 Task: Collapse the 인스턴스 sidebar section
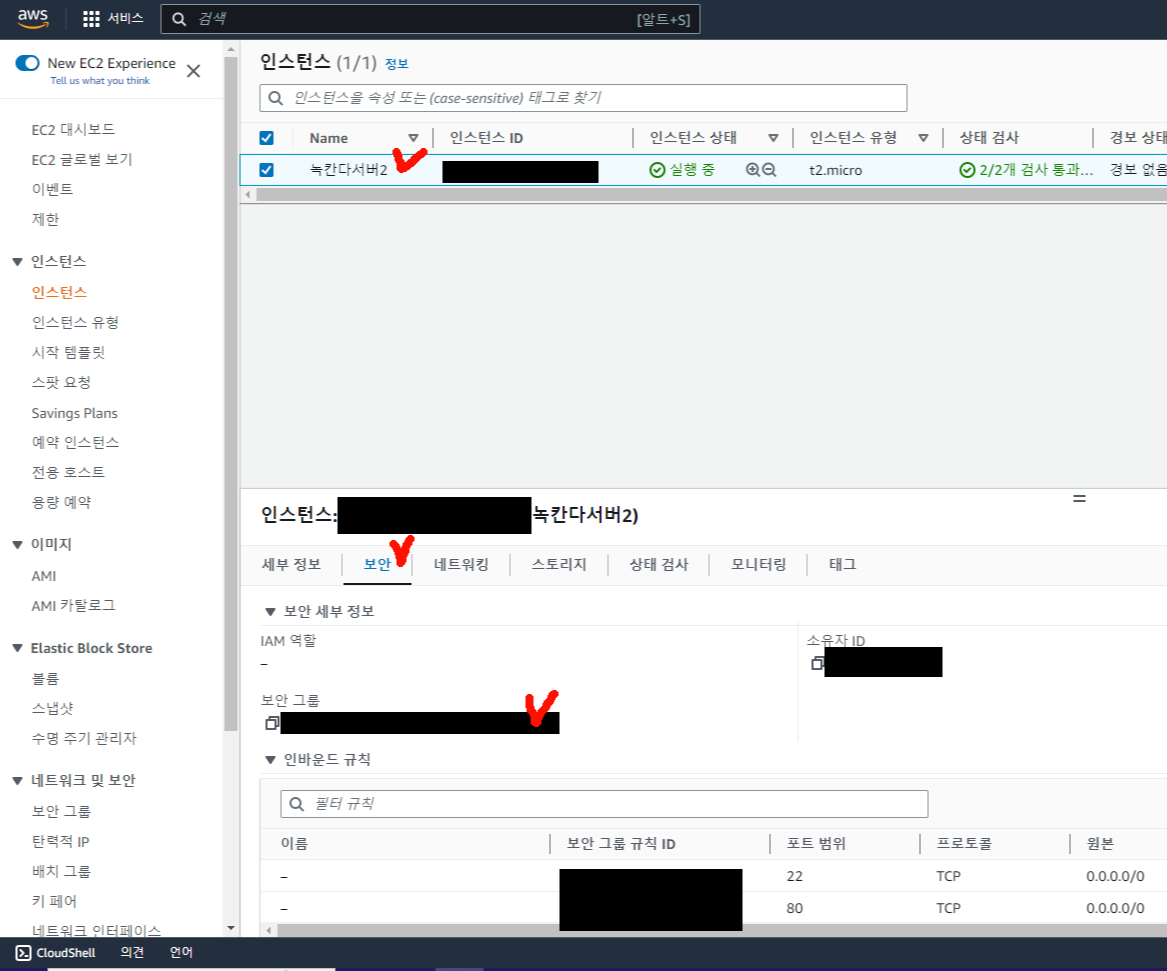(x=18, y=262)
